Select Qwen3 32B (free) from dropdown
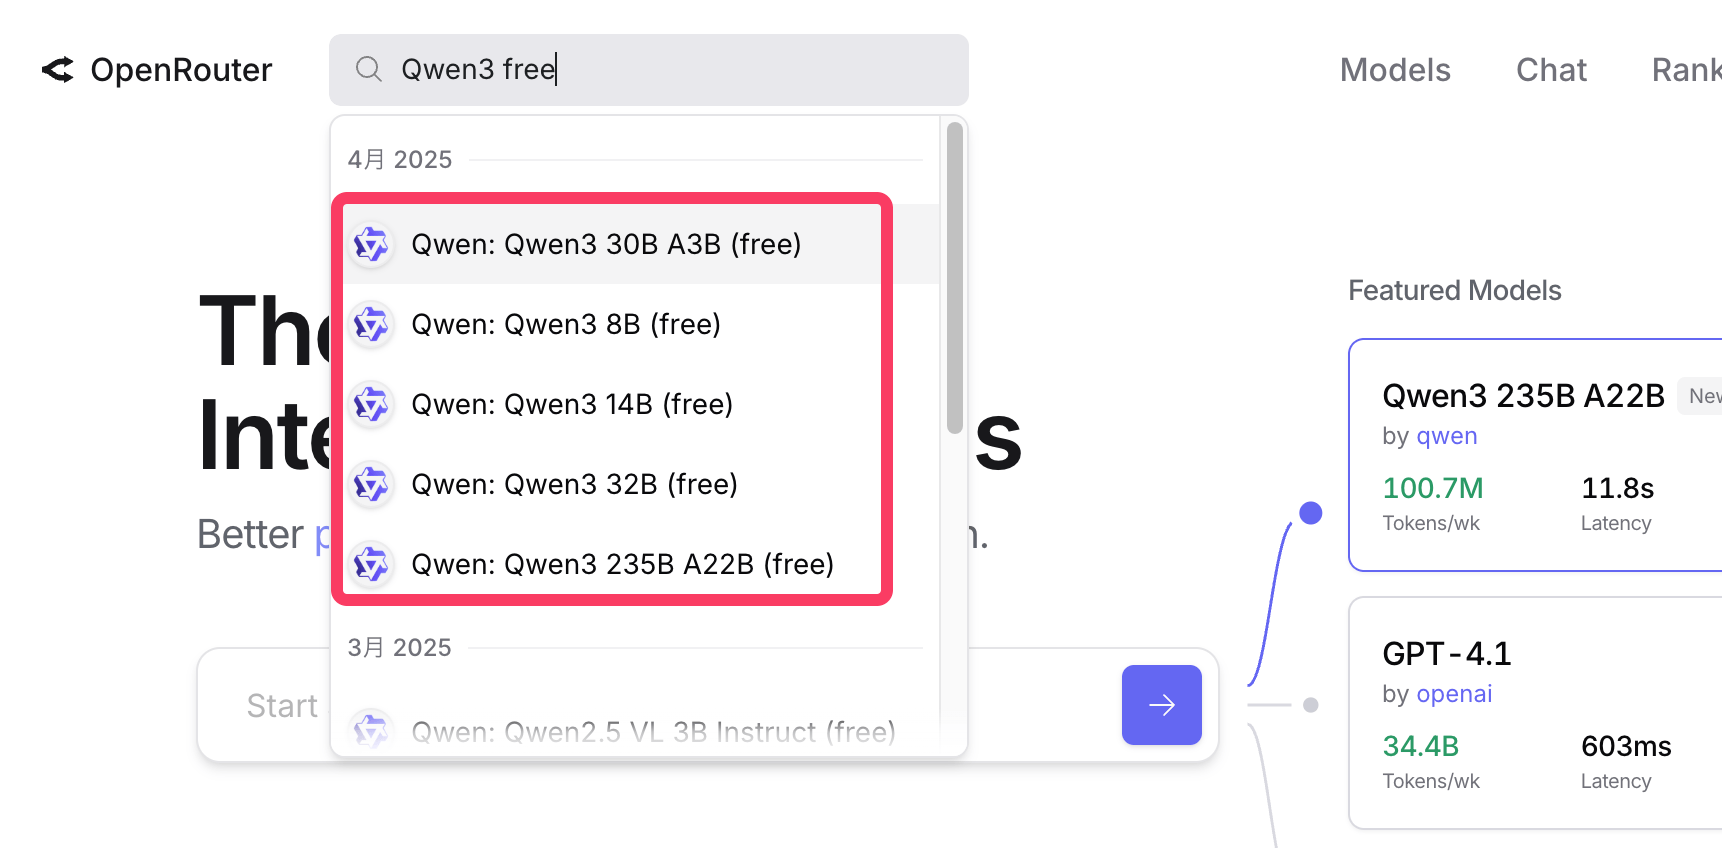 (x=574, y=484)
